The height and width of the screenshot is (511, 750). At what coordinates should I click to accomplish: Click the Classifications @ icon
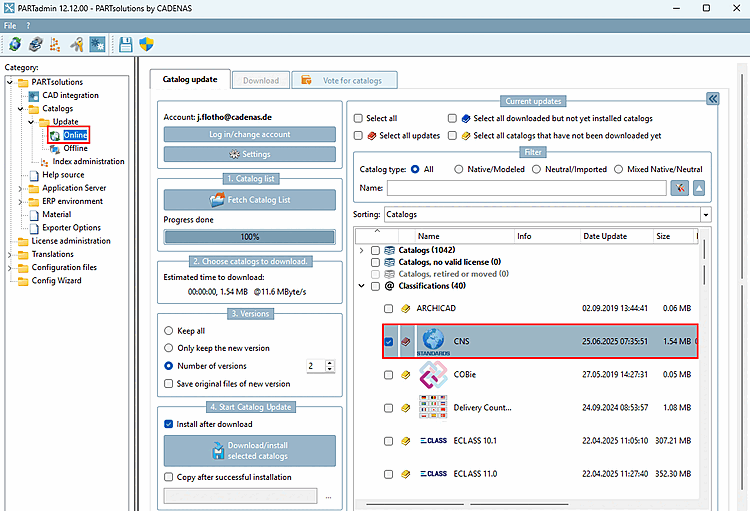tap(390, 286)
